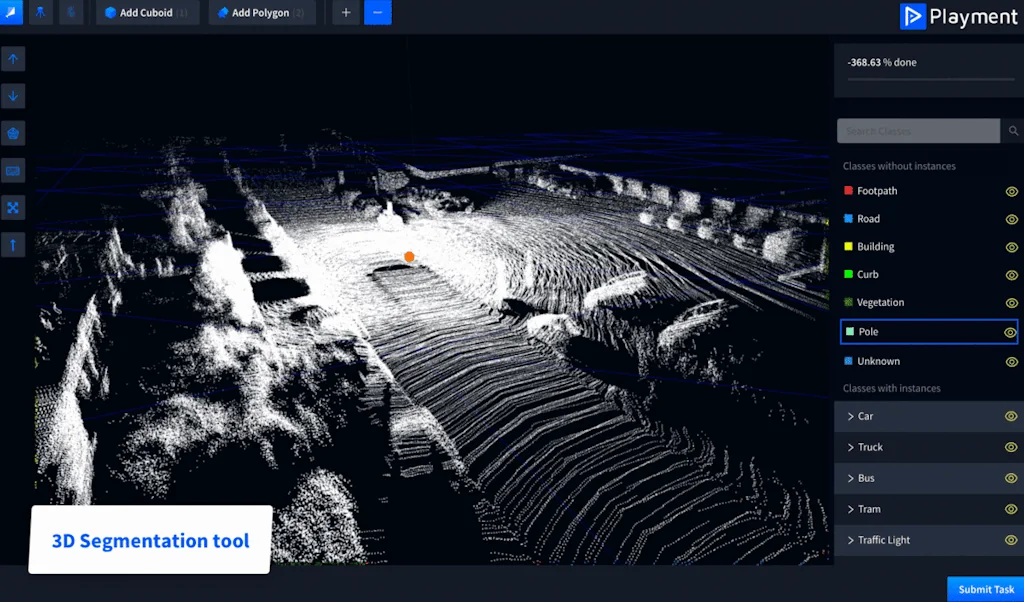The width and height of the screenshot is (1024, 602).
Task: Click the polygon shape icon in left sidebar
Action: click(x=13, y=133)
